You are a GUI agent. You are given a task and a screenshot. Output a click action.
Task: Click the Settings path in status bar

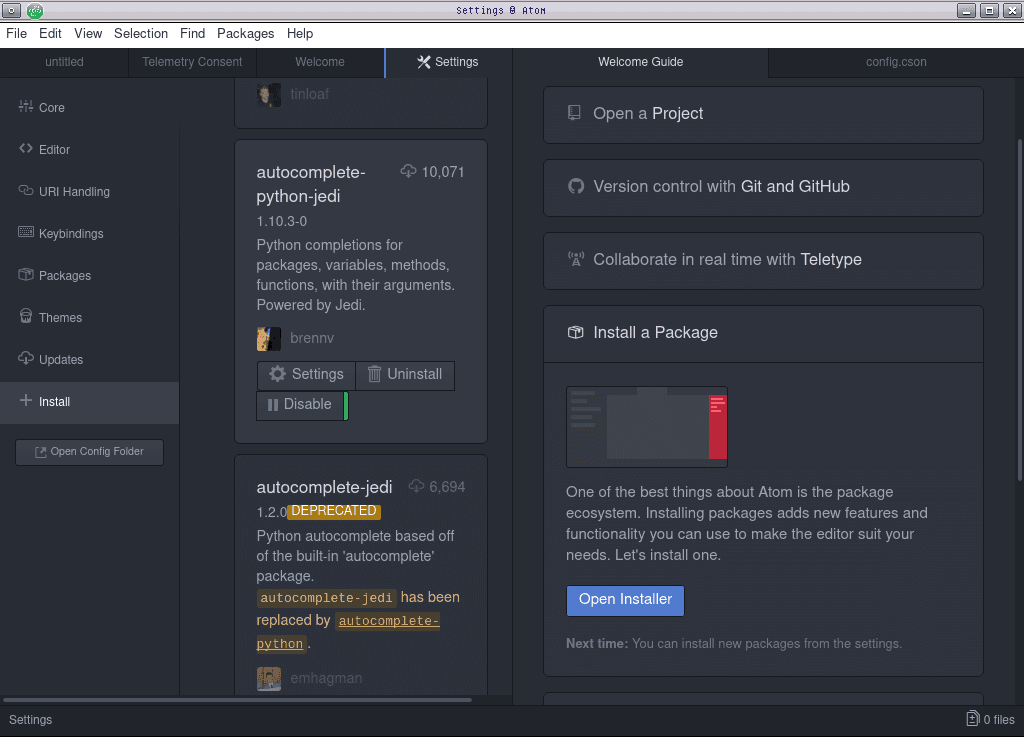[x=30, y=720]
